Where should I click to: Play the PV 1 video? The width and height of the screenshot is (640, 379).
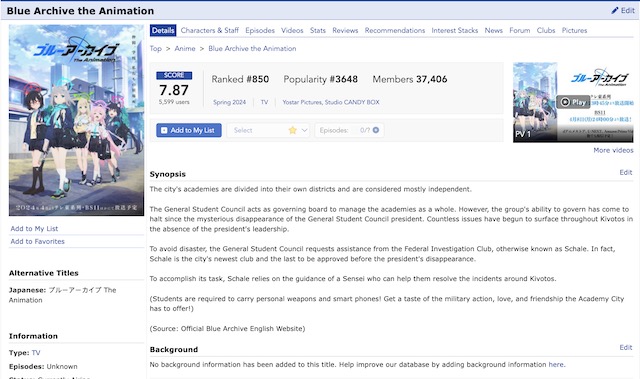(x=573, y=102)
